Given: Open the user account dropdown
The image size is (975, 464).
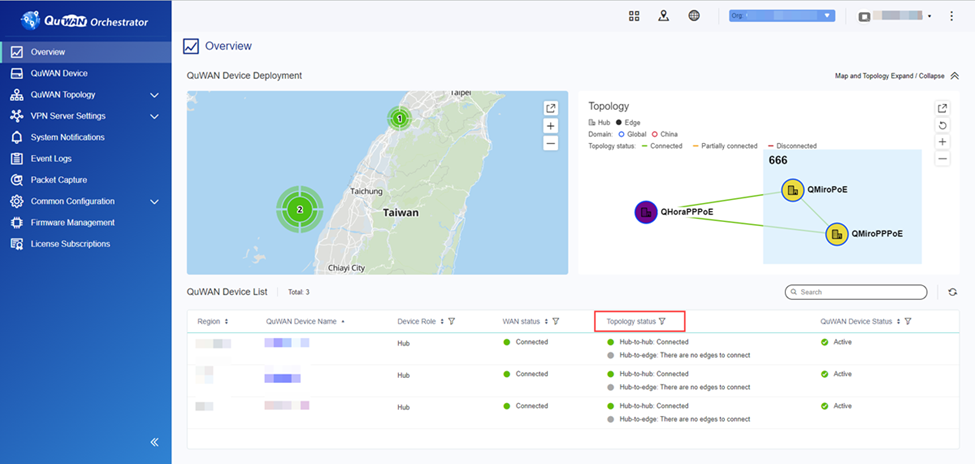Looking at the screenshot, I should tap(895, 16).
